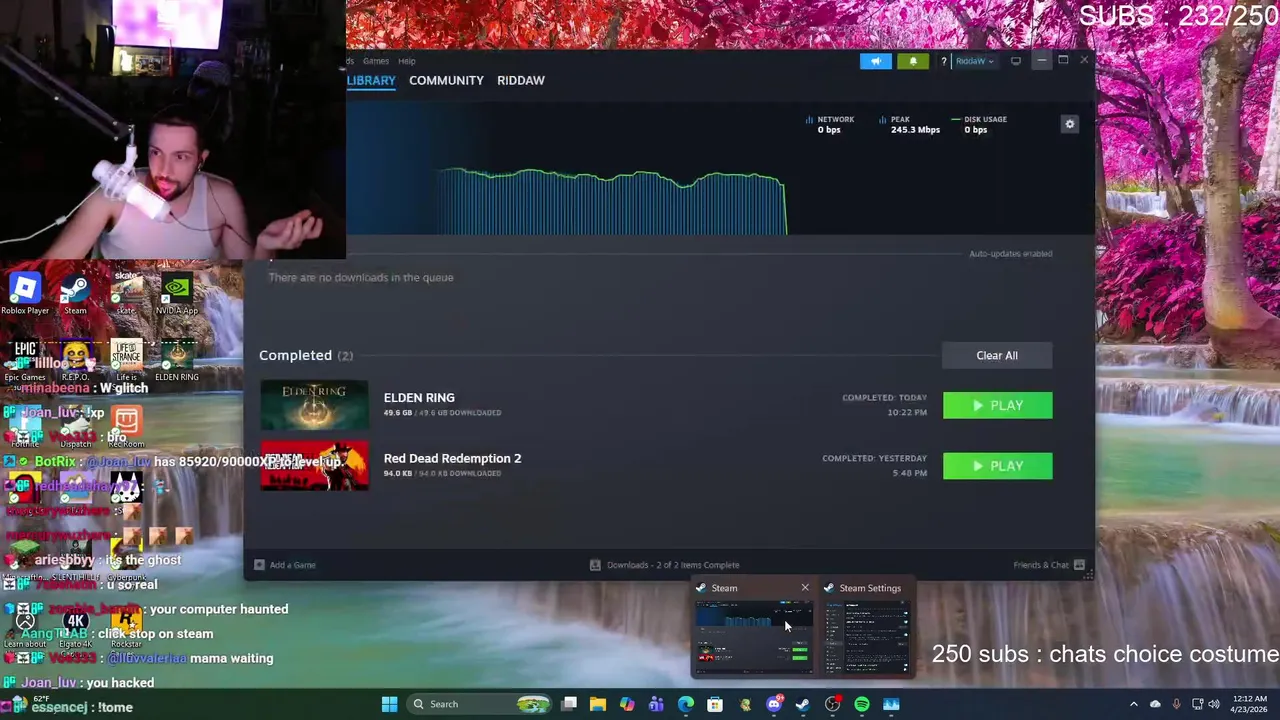
Task: Open Rockstar launcher desktop icon
Action: (x=126, y=627)
